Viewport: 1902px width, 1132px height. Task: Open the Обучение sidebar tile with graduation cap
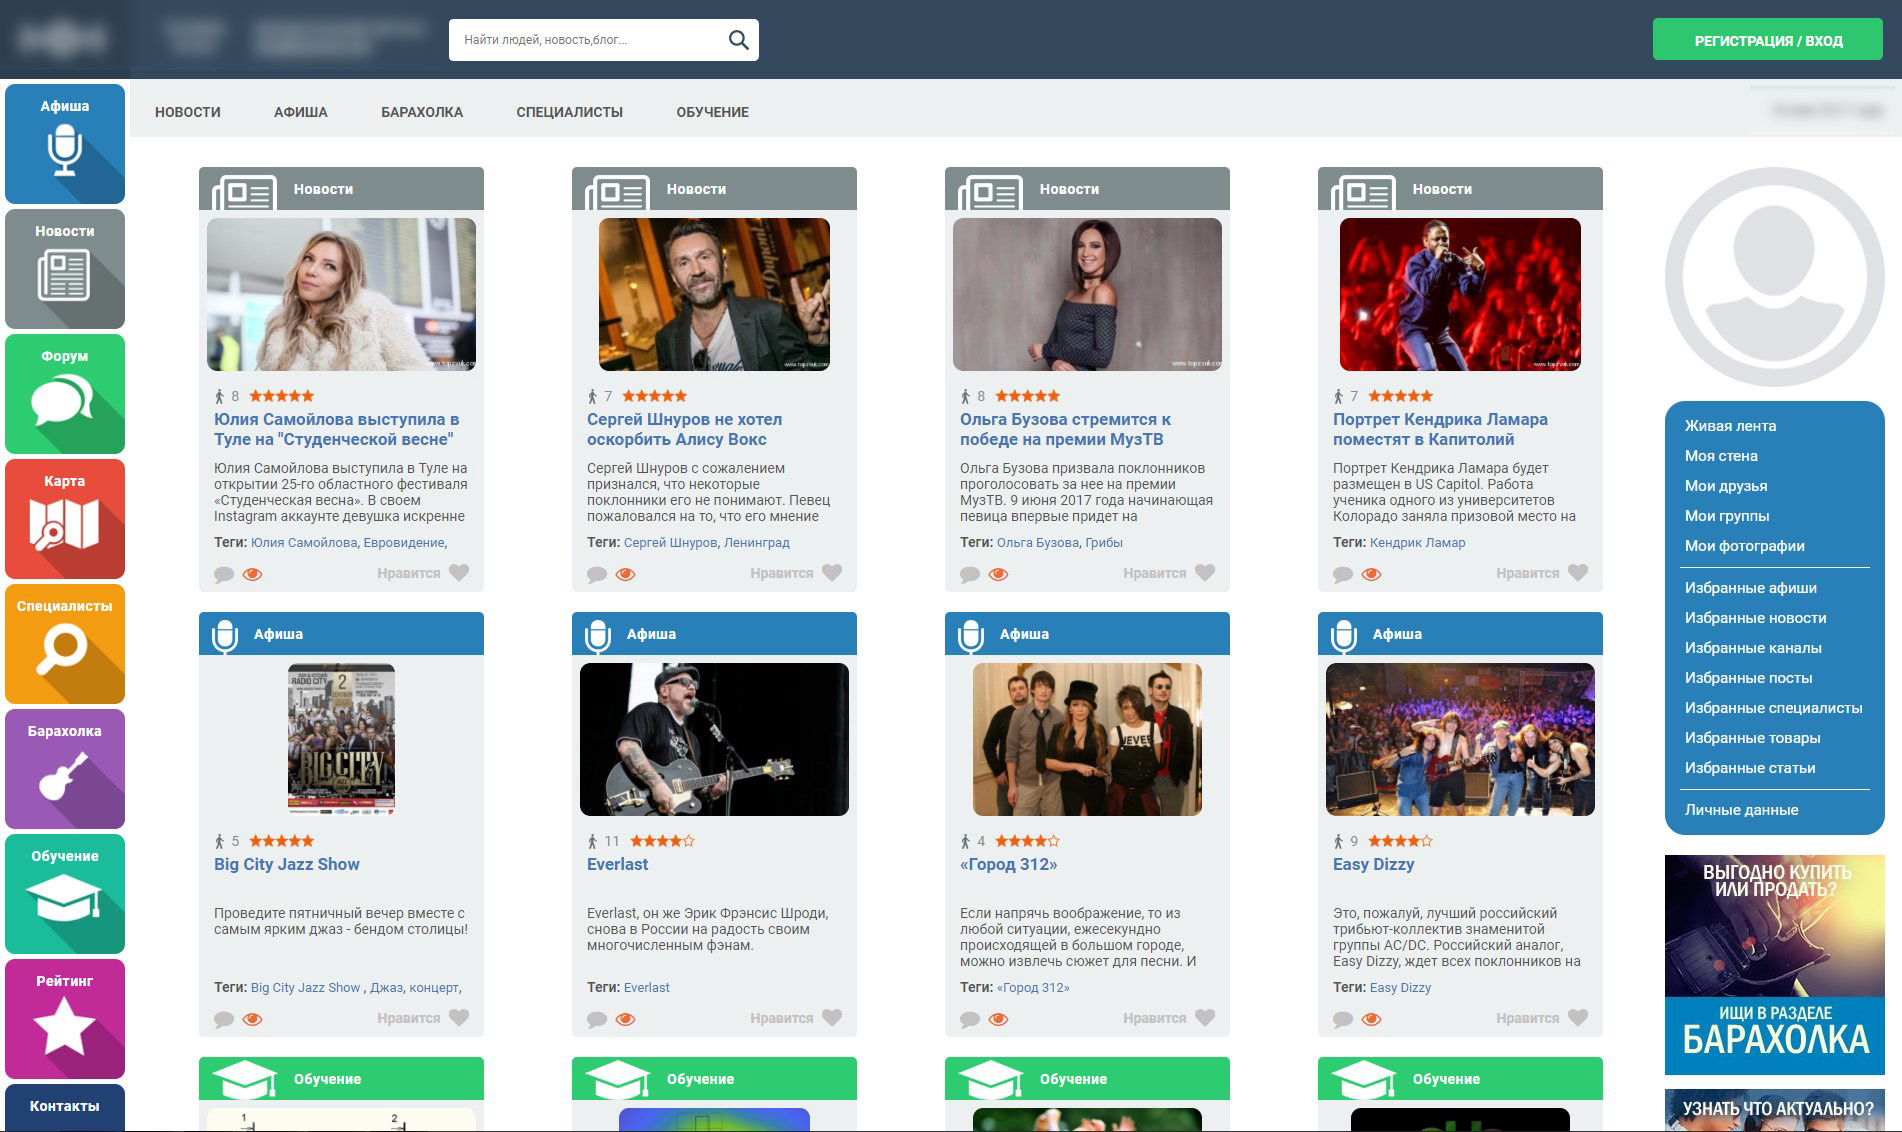pyautogui.click(x=65, y=894)
